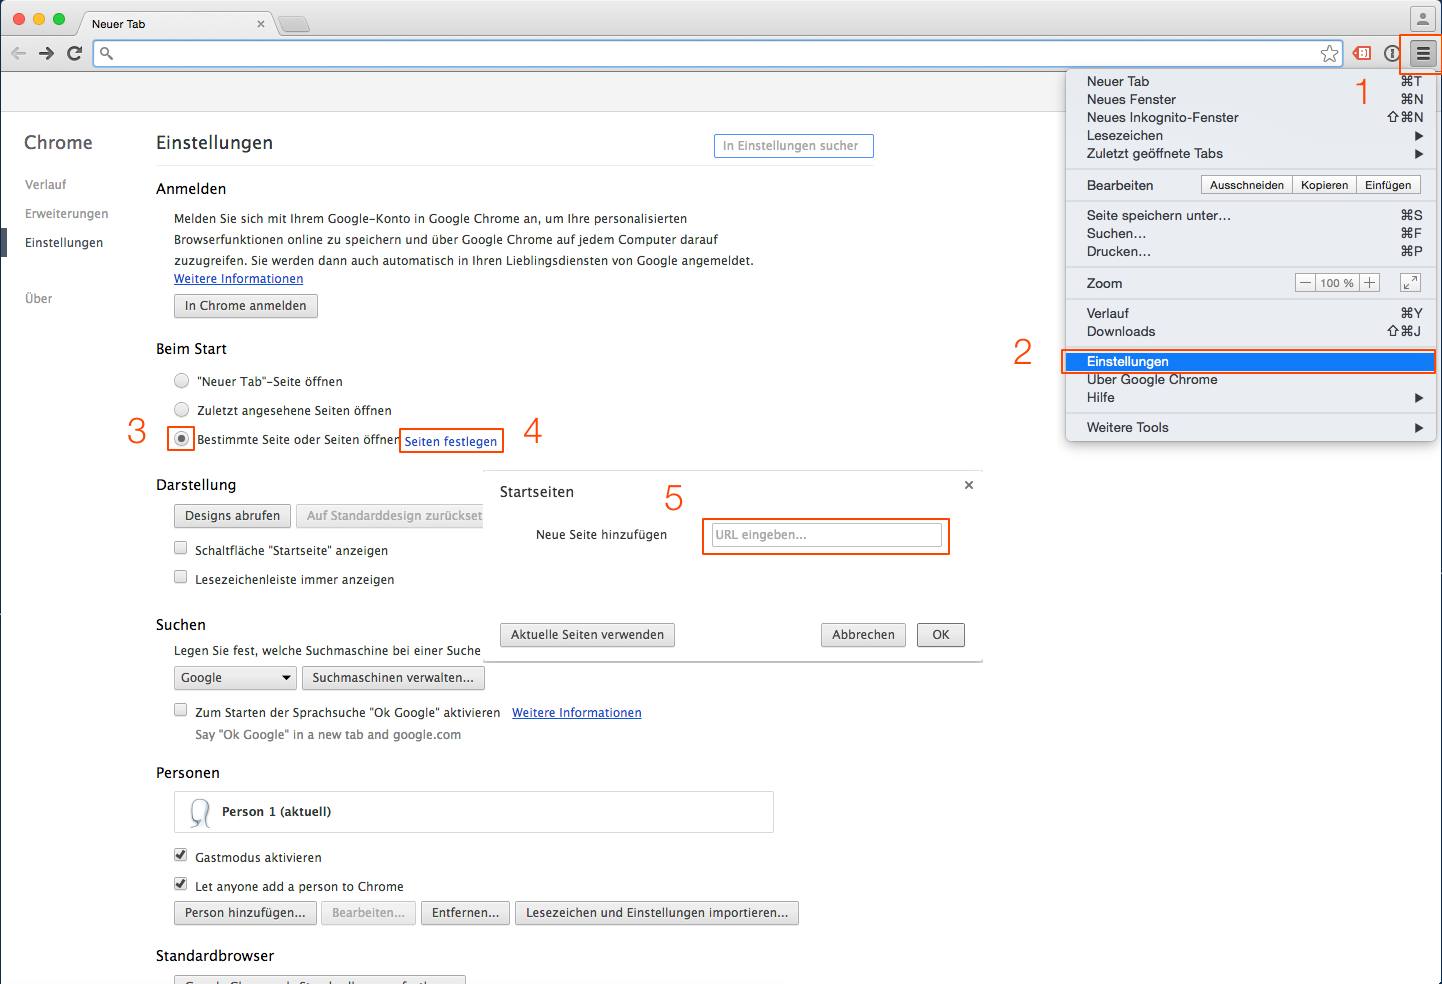Screen dimensions: 1442x984
Task: Click the Designs abrufen button
Action: point(233,516)
